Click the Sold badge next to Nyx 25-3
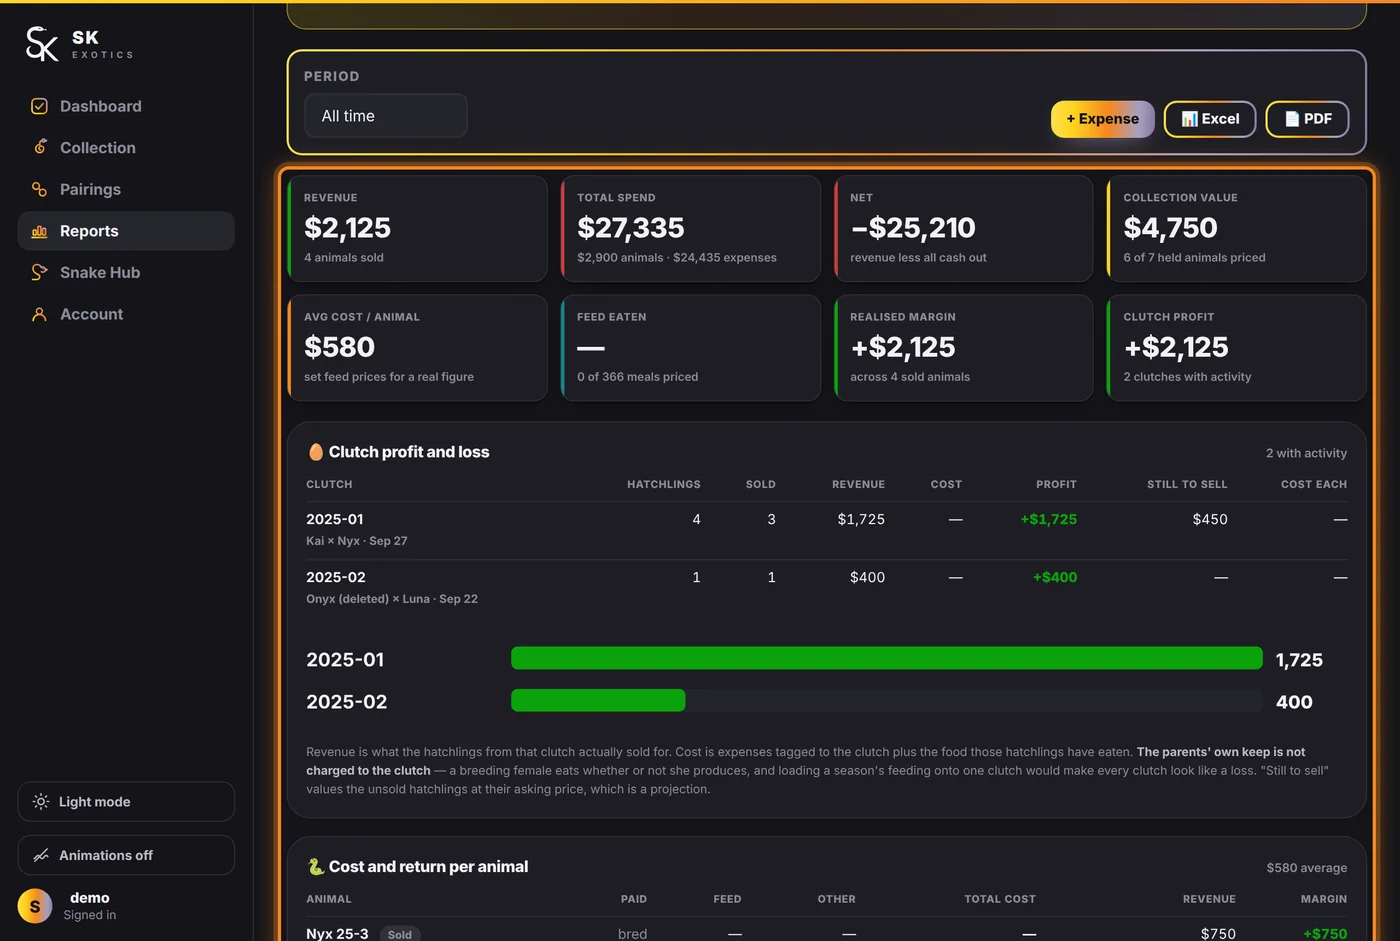1400x941 pixels. [x=400, y=934]
